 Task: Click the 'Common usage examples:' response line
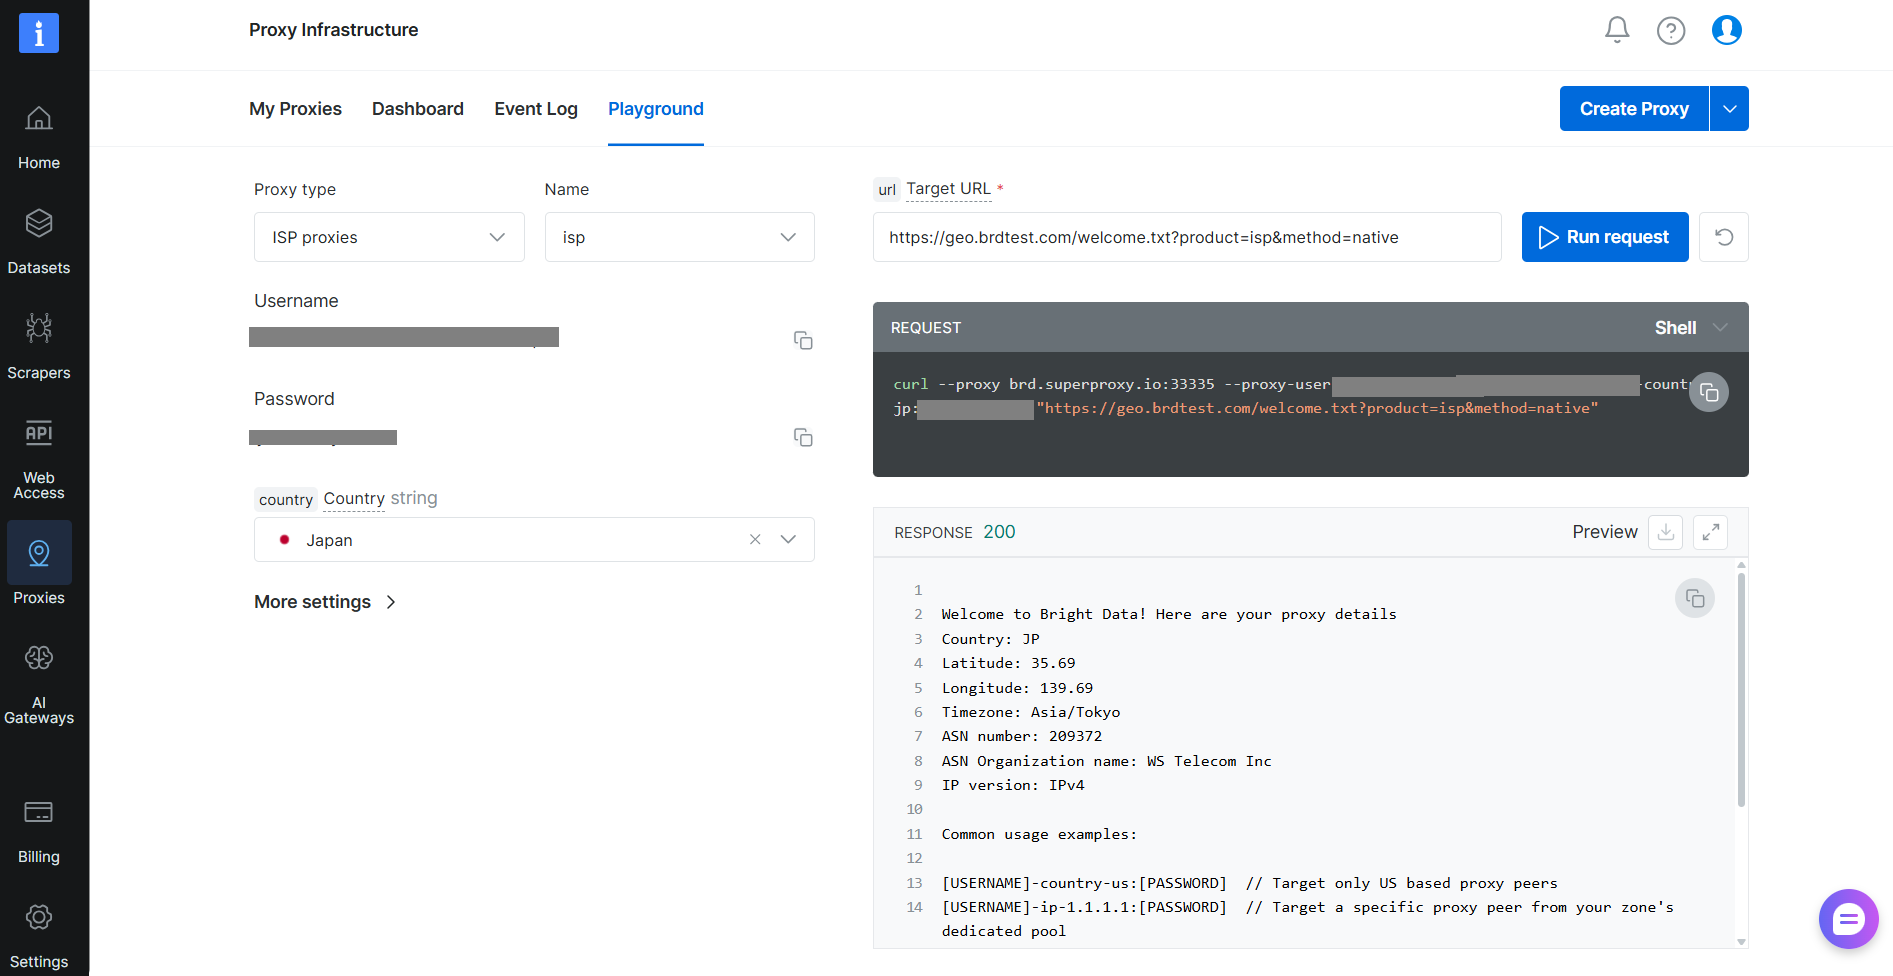click(x=1039, y=834)
